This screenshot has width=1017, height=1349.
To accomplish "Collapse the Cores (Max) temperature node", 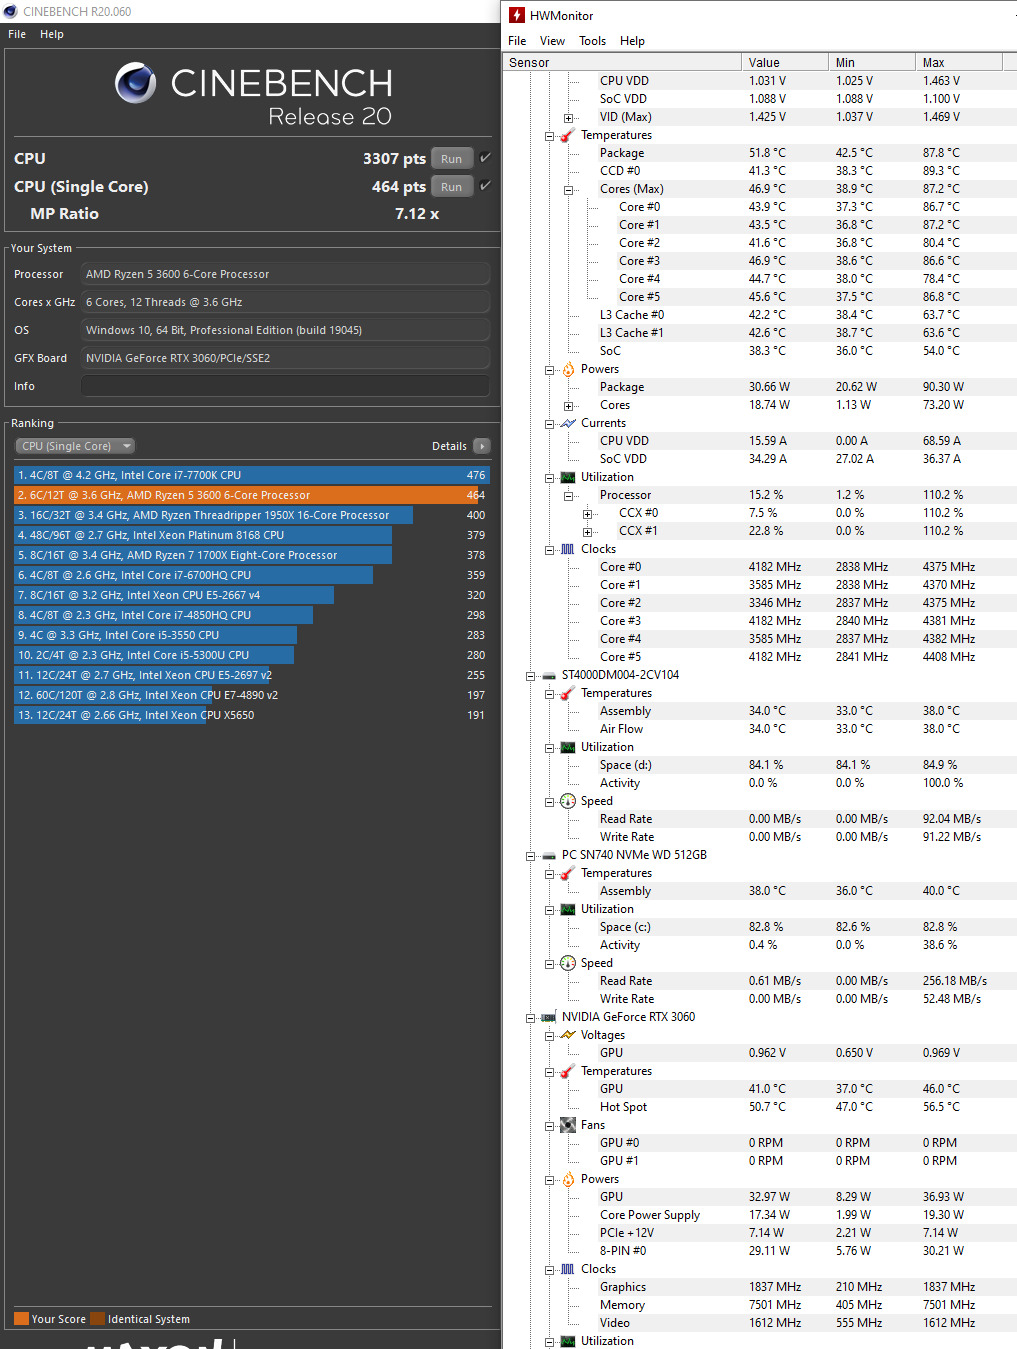I will (569, 189).
